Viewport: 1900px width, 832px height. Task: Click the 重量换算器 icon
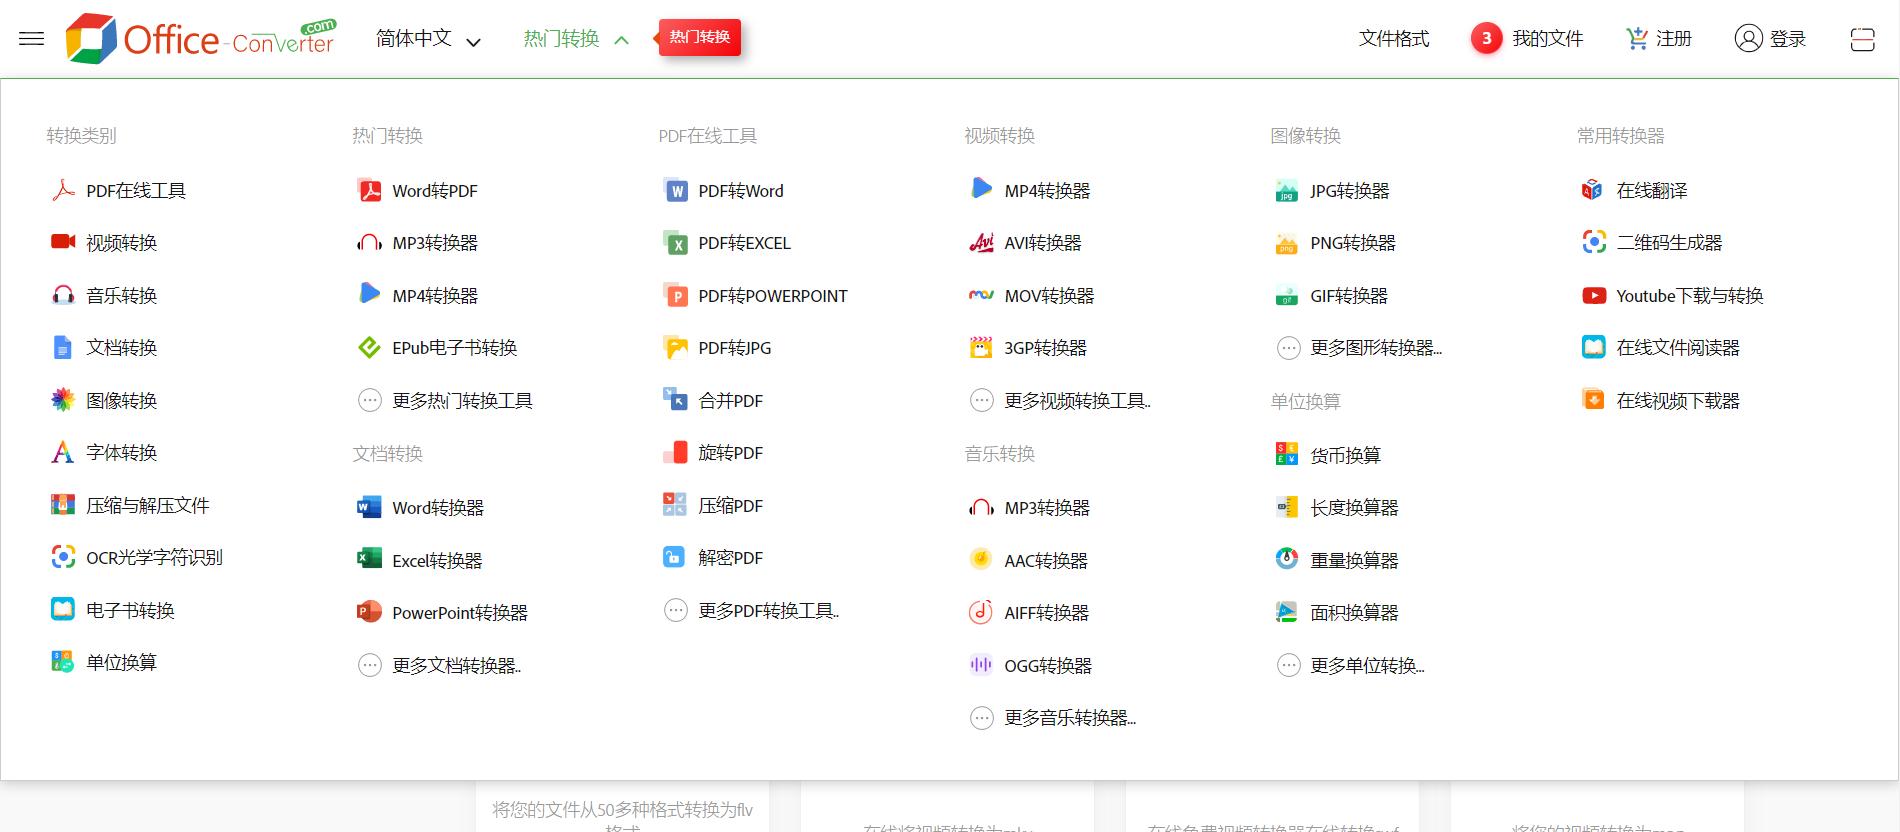(1287, 559)
